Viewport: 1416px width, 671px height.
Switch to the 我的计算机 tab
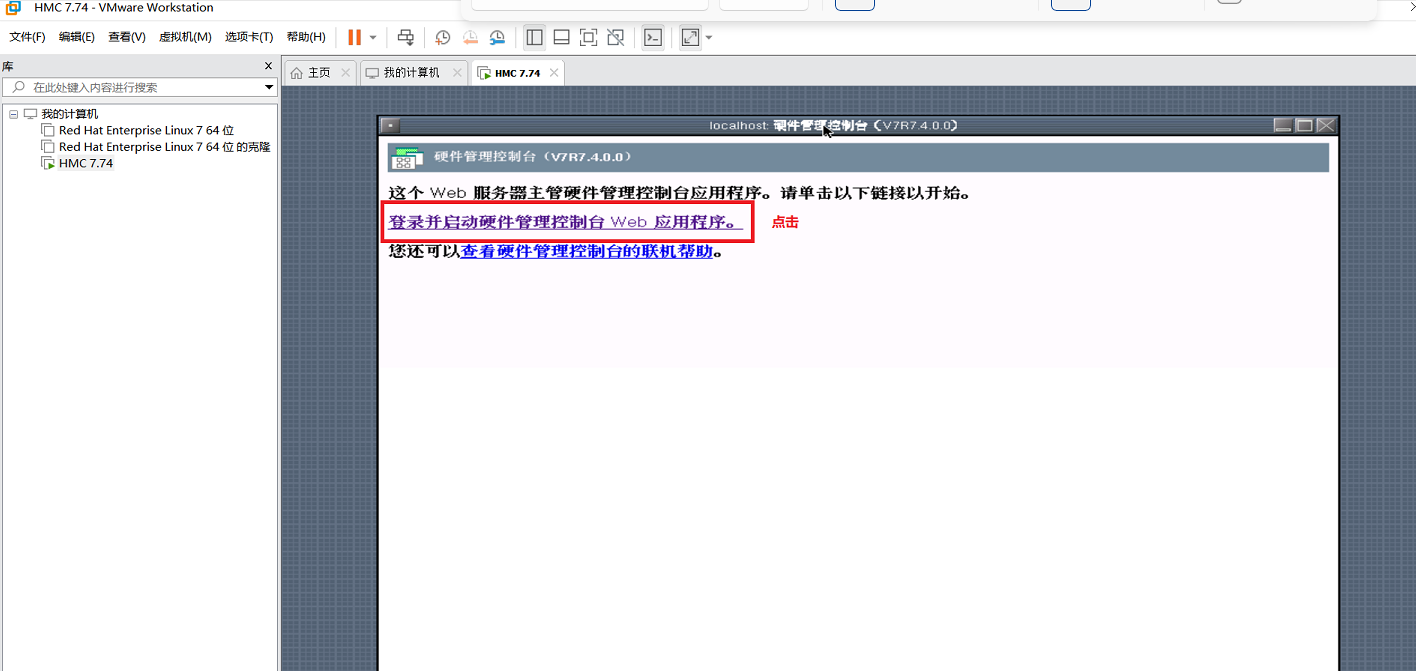click(411, 73)
